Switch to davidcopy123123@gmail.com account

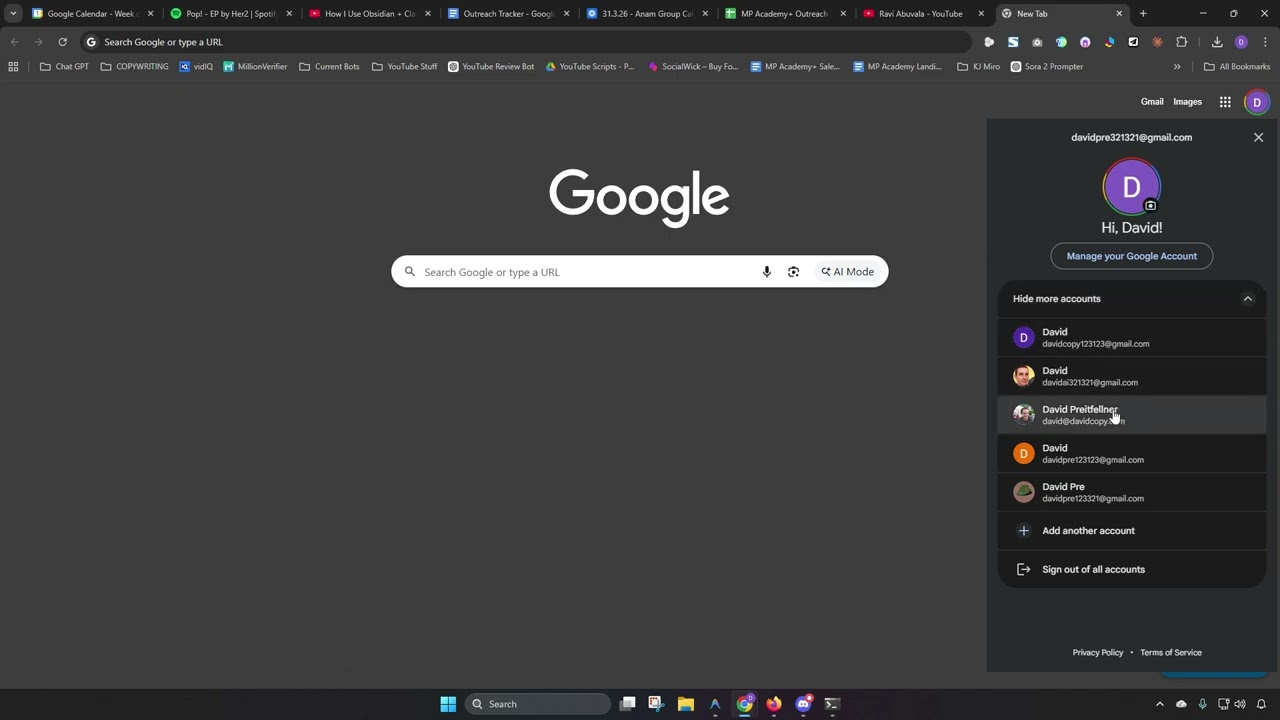click(1132, 338)
